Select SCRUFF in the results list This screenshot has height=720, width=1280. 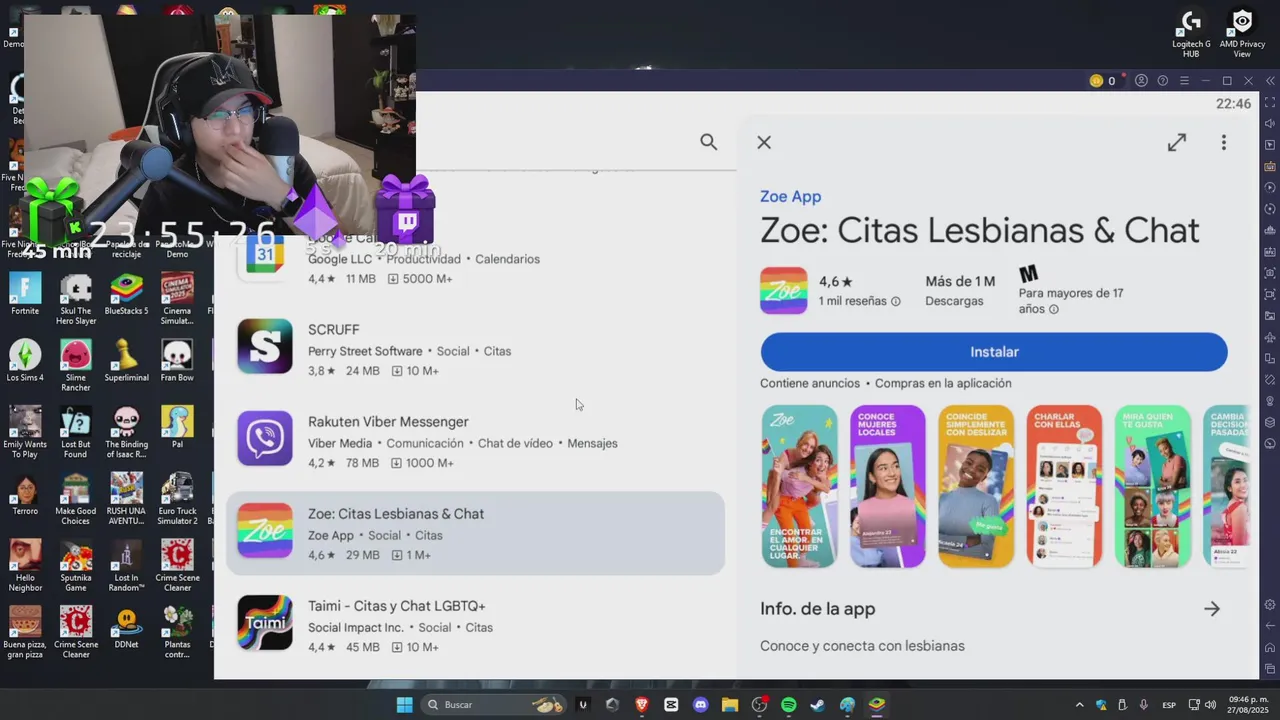475,349
